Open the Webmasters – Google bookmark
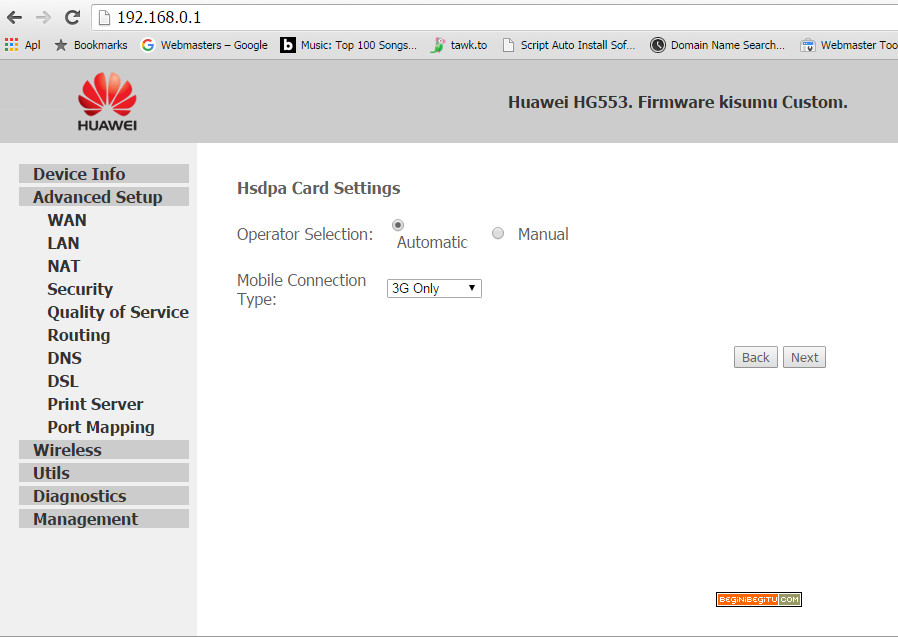Image resolution: width=898 pixels, height=637 pixels. [x=204, y=45]
